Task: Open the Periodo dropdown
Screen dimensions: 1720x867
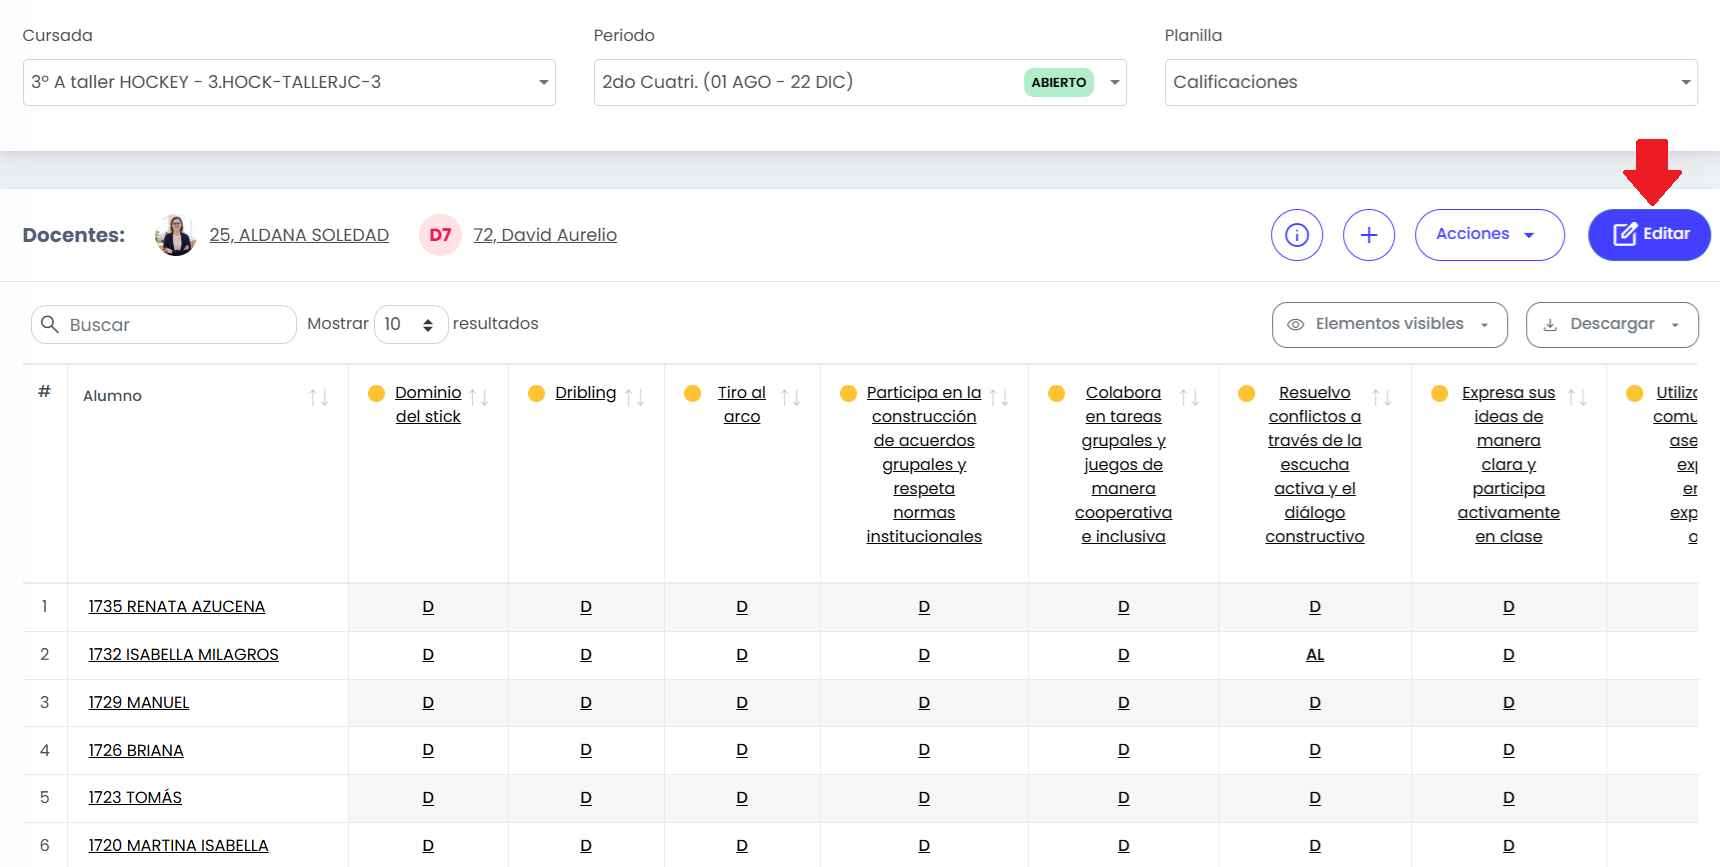Action: [860, 82]
